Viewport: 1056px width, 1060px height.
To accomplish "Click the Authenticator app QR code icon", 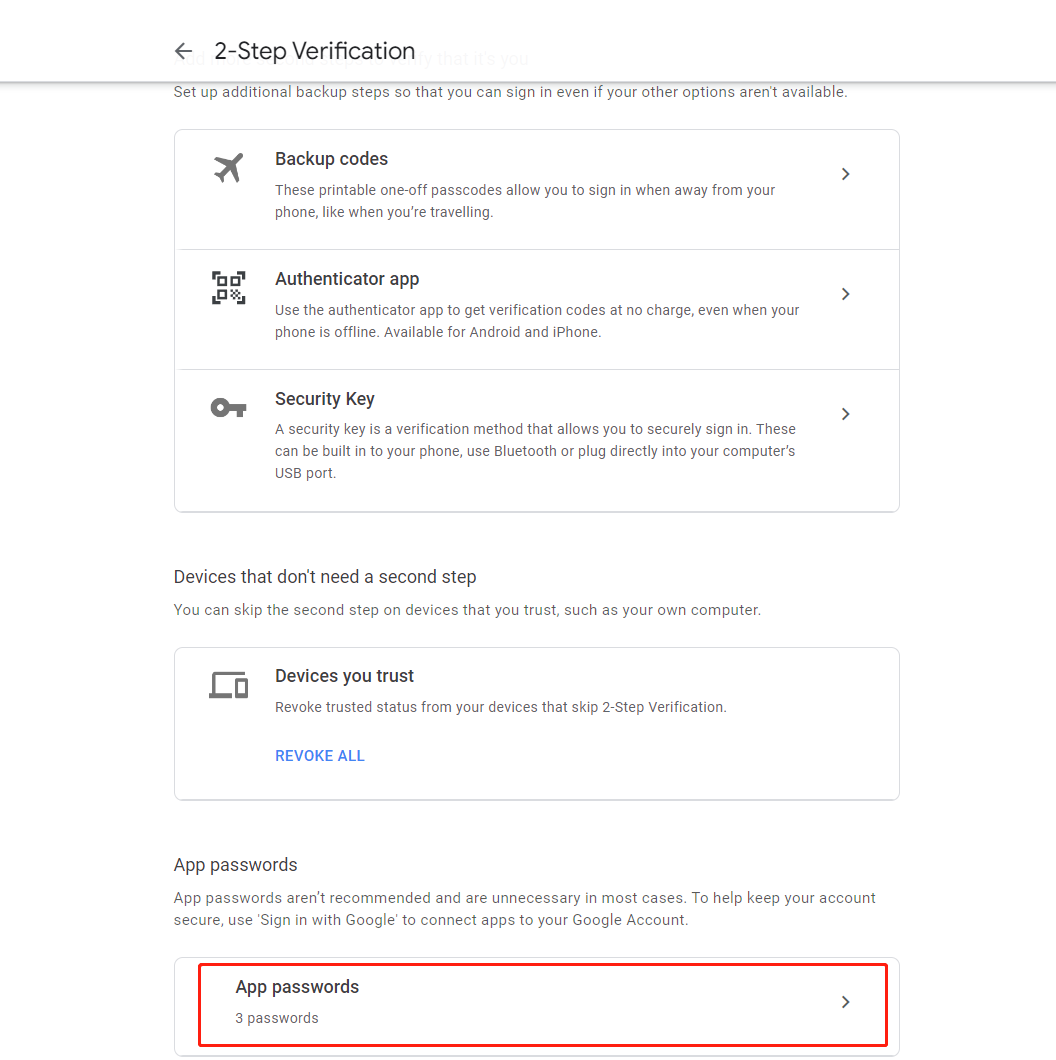I will pyautogui.click(x=229, y=288).
